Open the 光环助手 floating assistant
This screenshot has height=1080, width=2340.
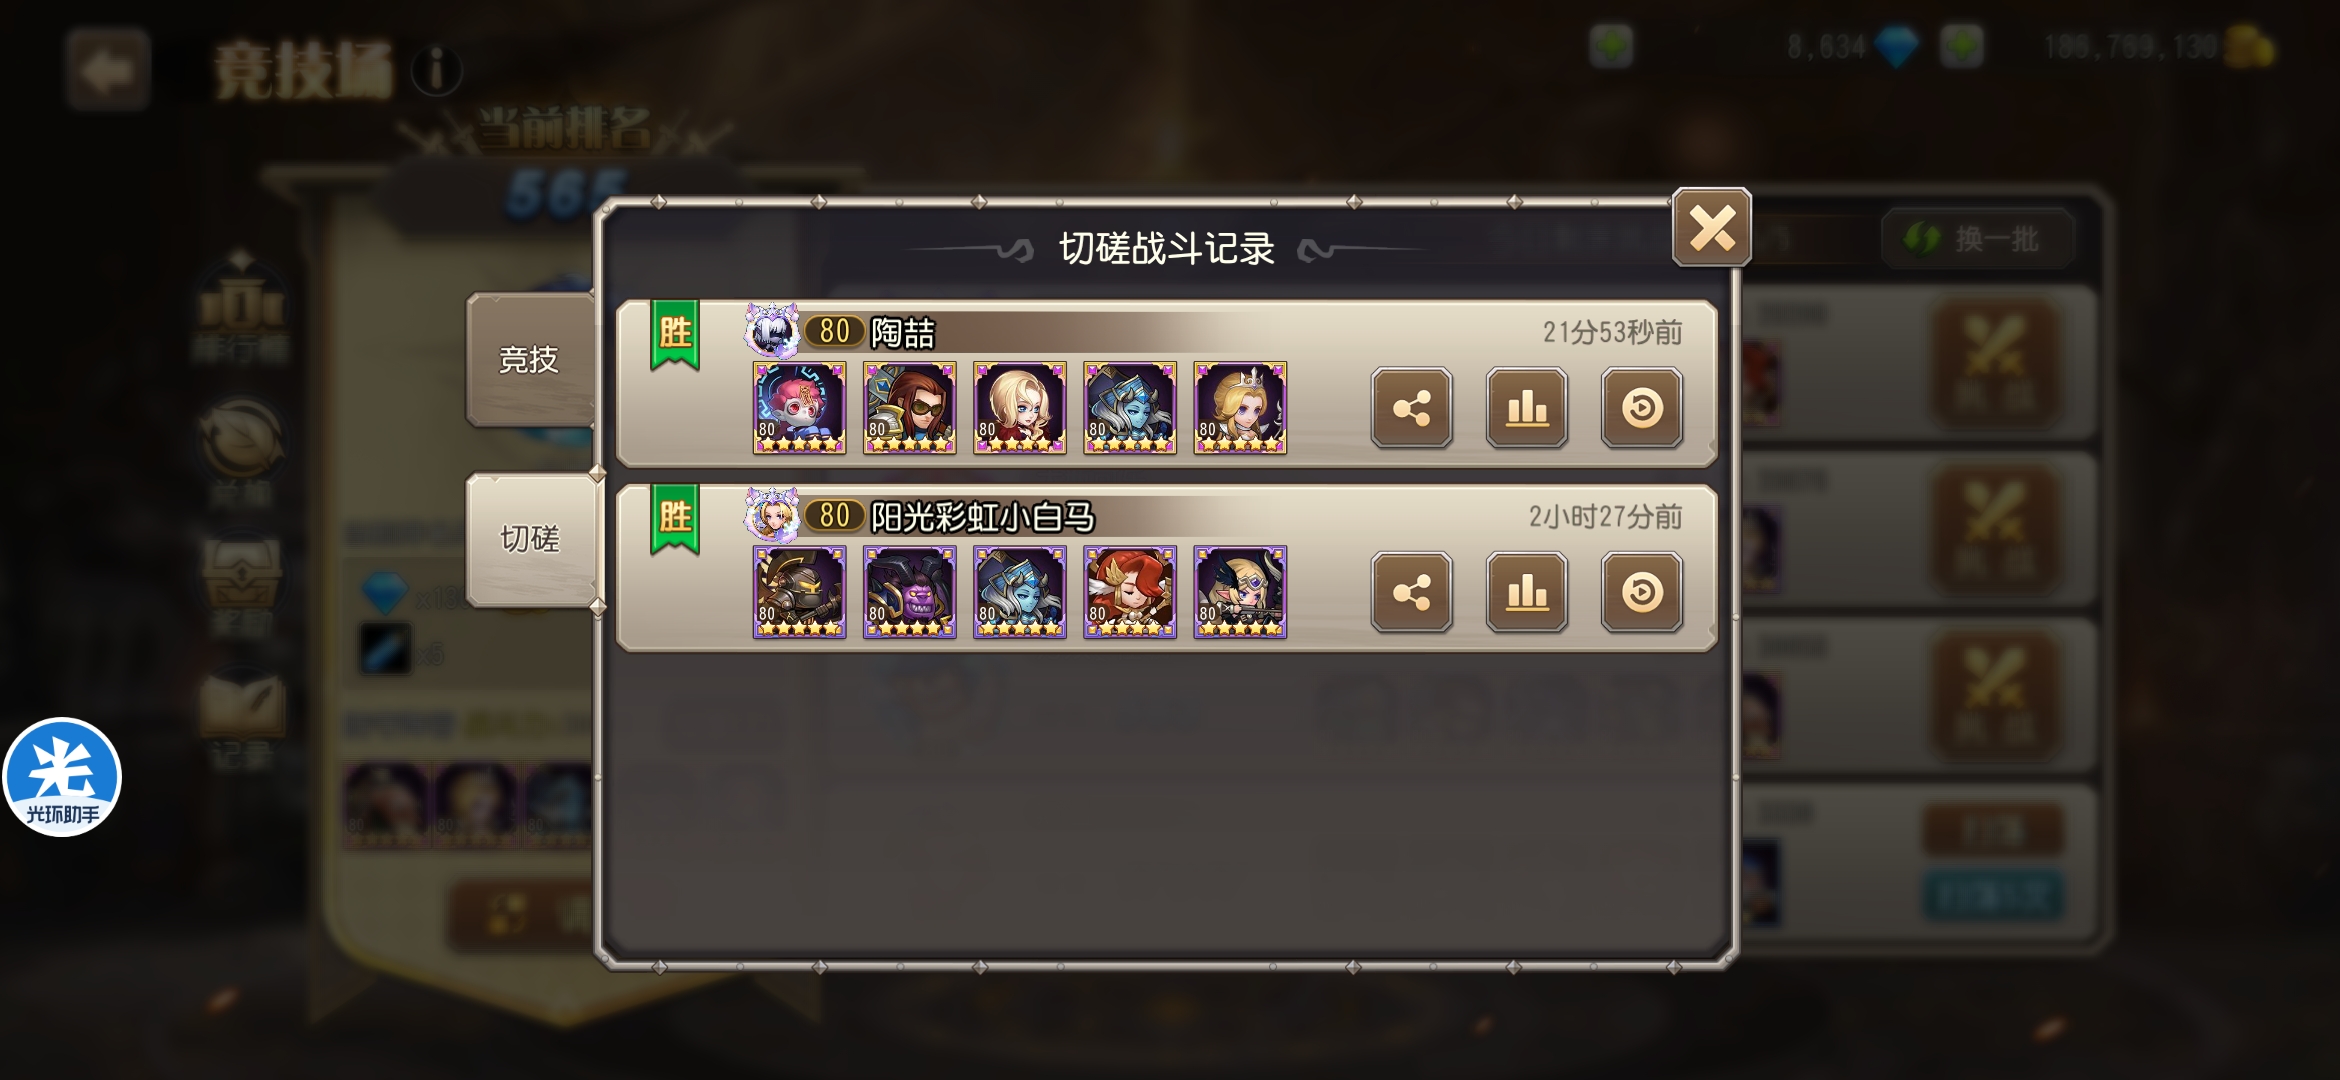tap(62, 777)
